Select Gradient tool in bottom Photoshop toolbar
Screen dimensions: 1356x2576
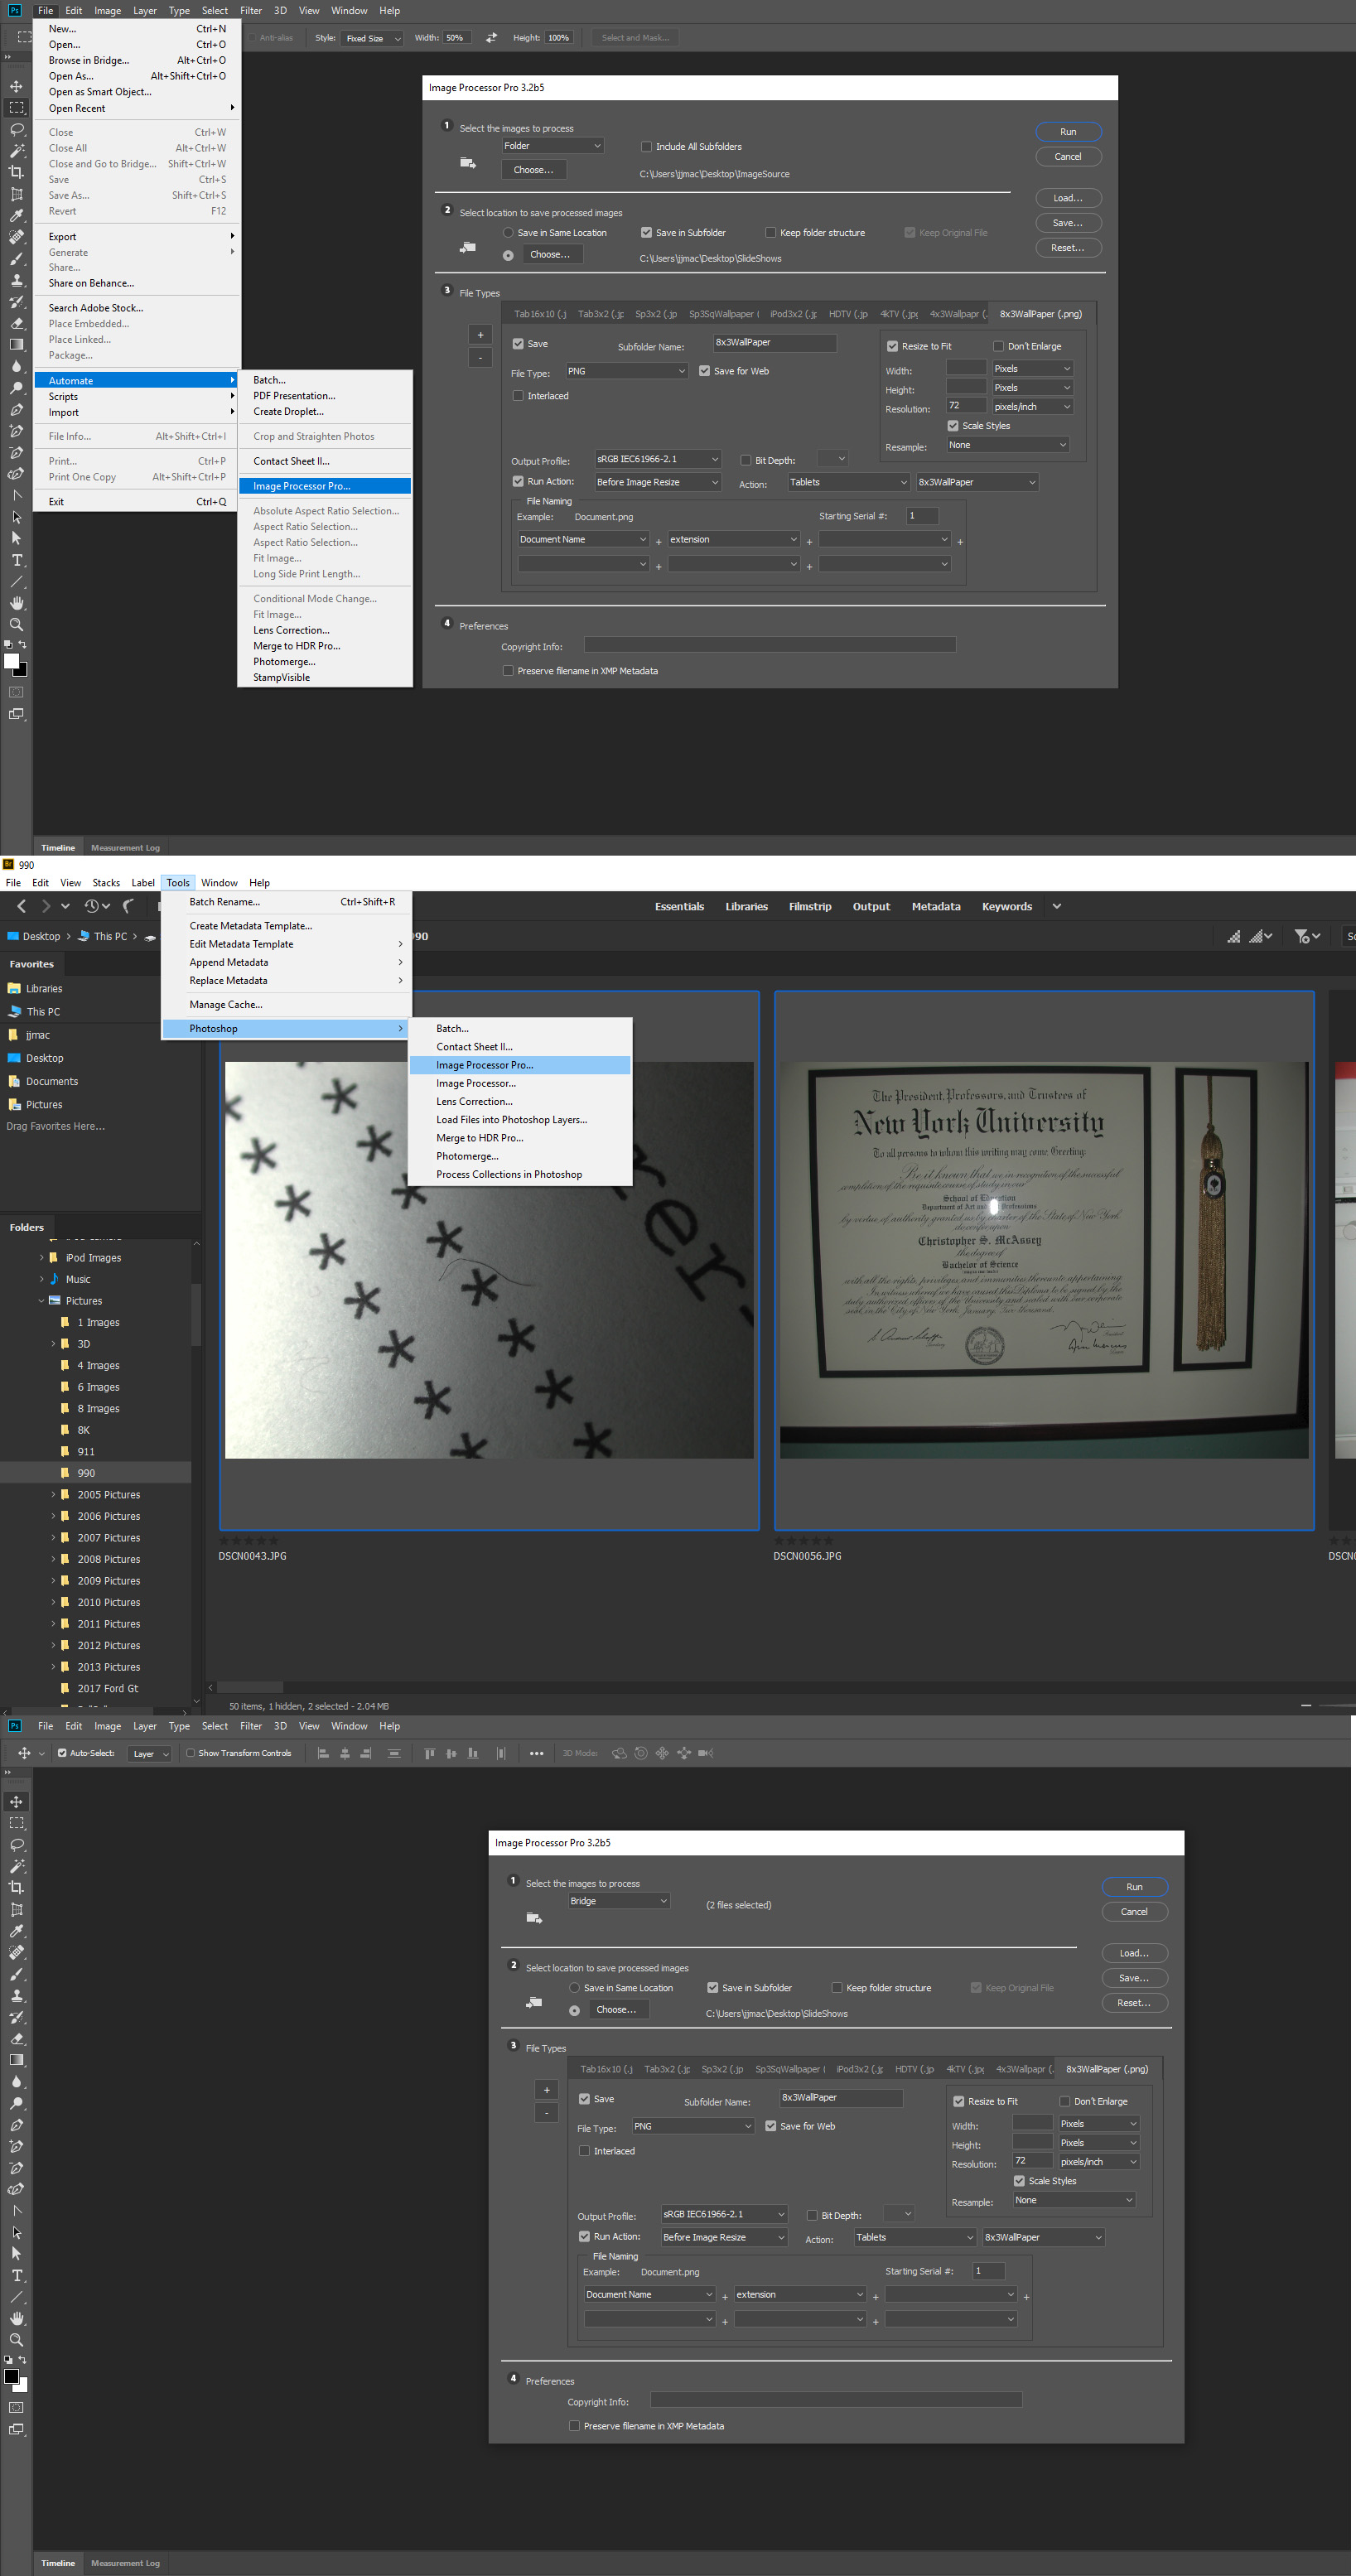click(x=16, y=2060)
